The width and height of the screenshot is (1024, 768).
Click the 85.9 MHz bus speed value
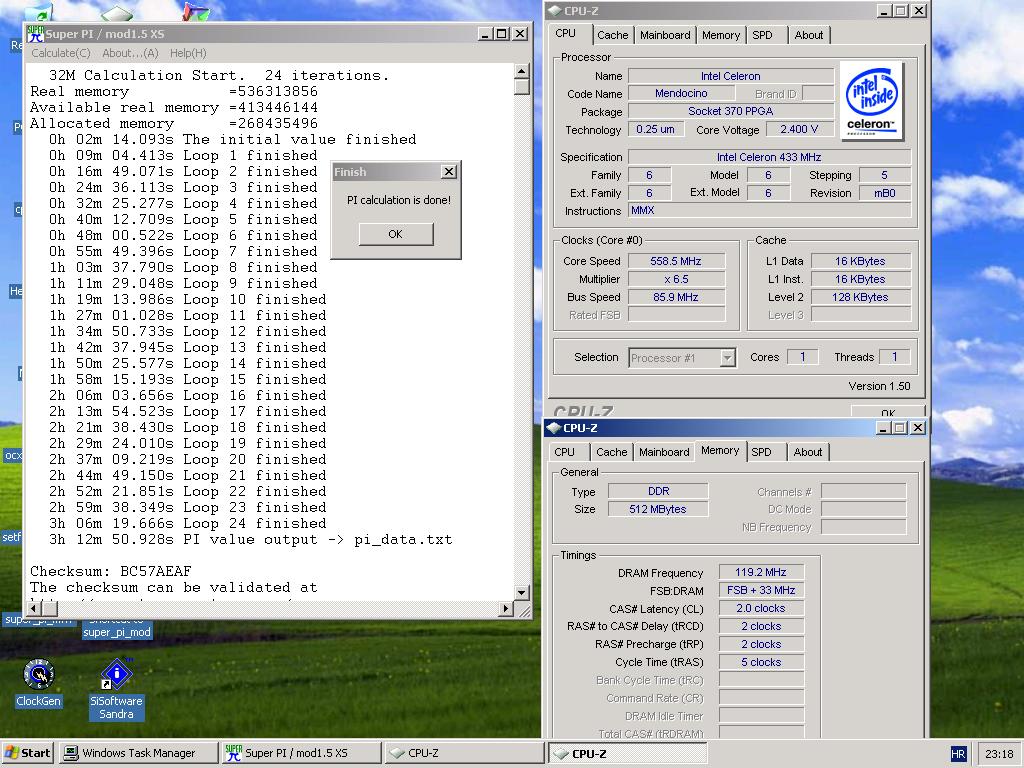coord(676,297)
